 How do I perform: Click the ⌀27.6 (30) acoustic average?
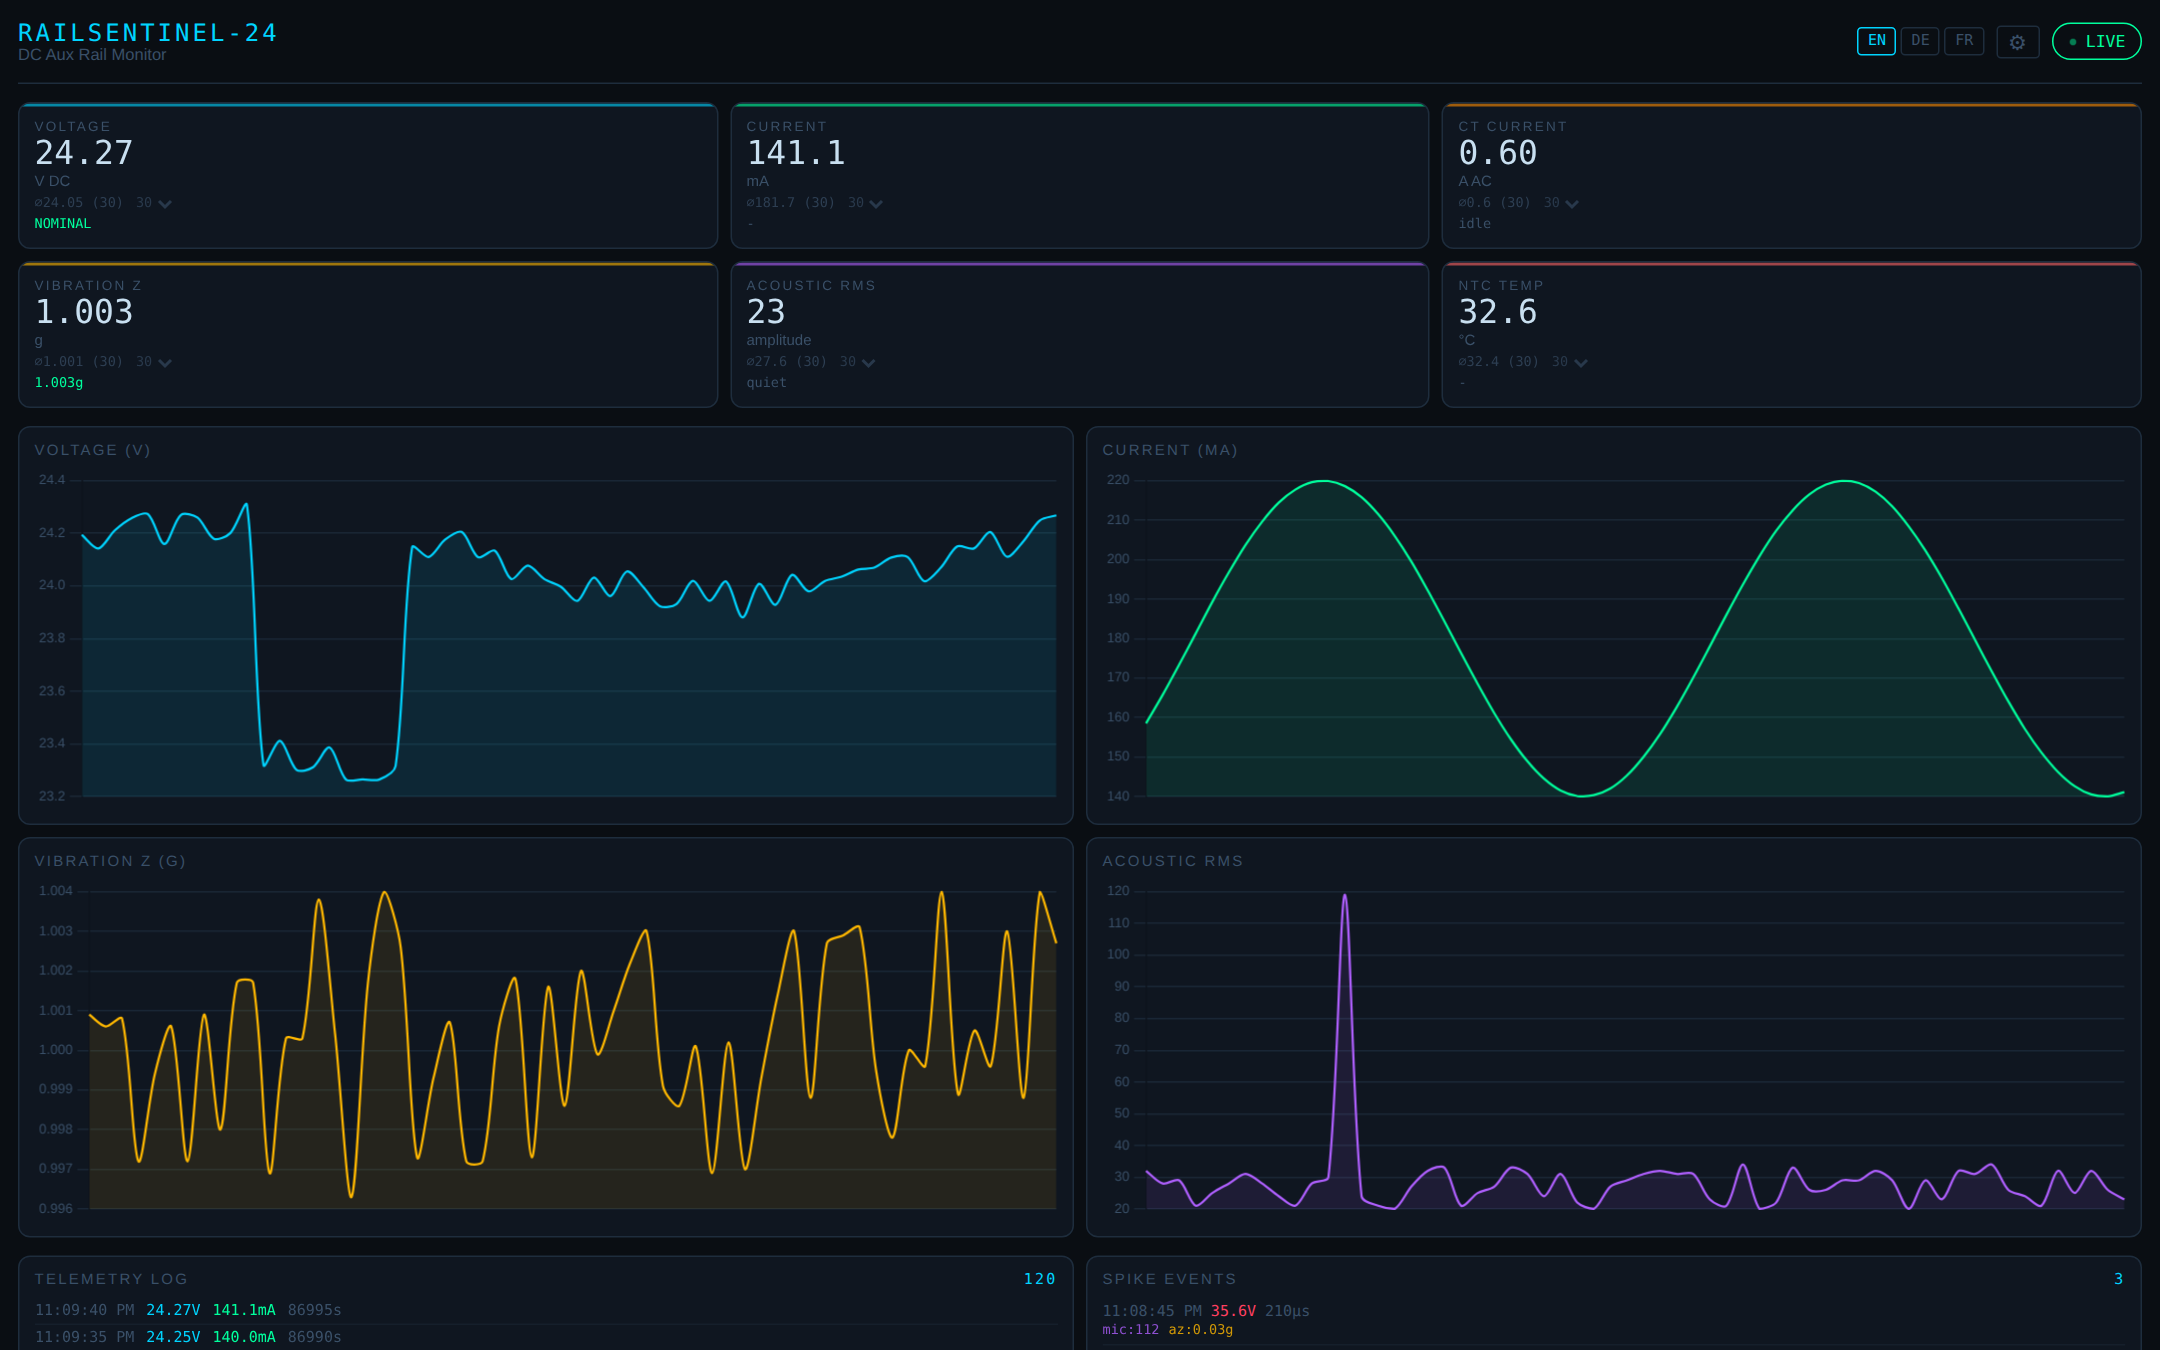(787, 362)
